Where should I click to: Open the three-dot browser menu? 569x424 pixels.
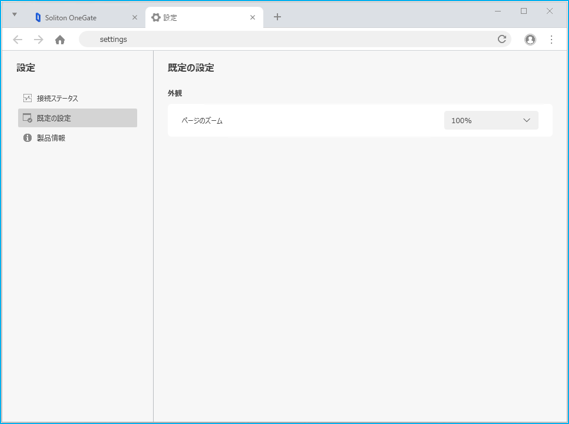(x=551, y=39)
